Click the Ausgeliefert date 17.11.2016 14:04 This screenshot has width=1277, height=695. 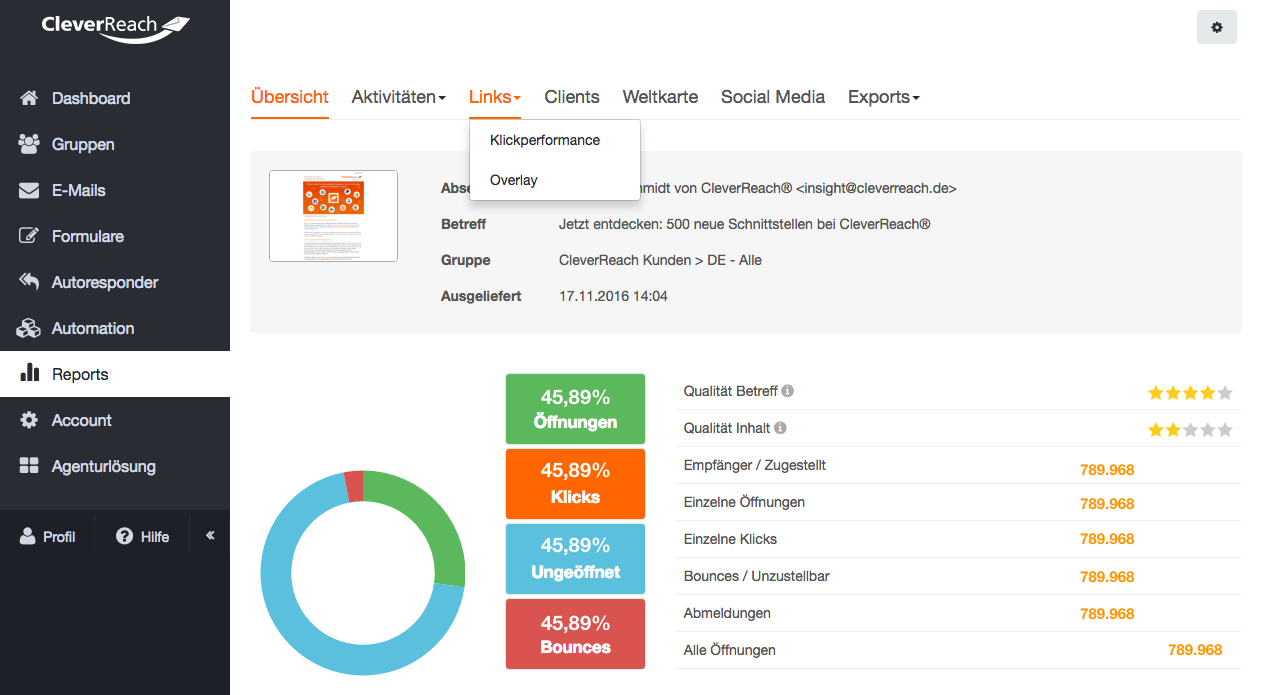(x=613, y=296)
